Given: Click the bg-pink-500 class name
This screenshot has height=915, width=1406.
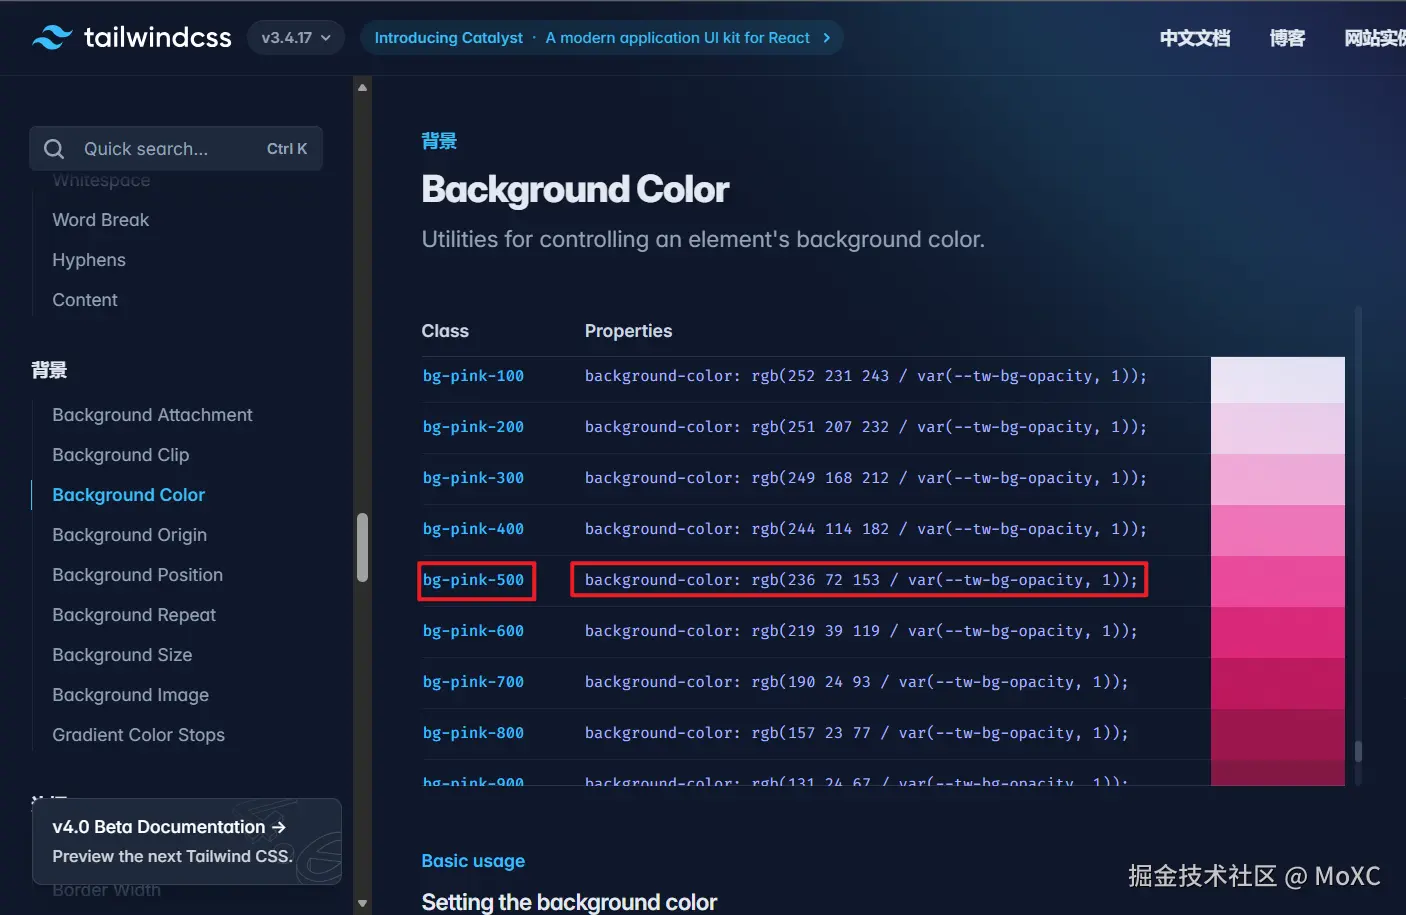Looking at the screenshot, I should pyautogui.click(x=473, y=580).
